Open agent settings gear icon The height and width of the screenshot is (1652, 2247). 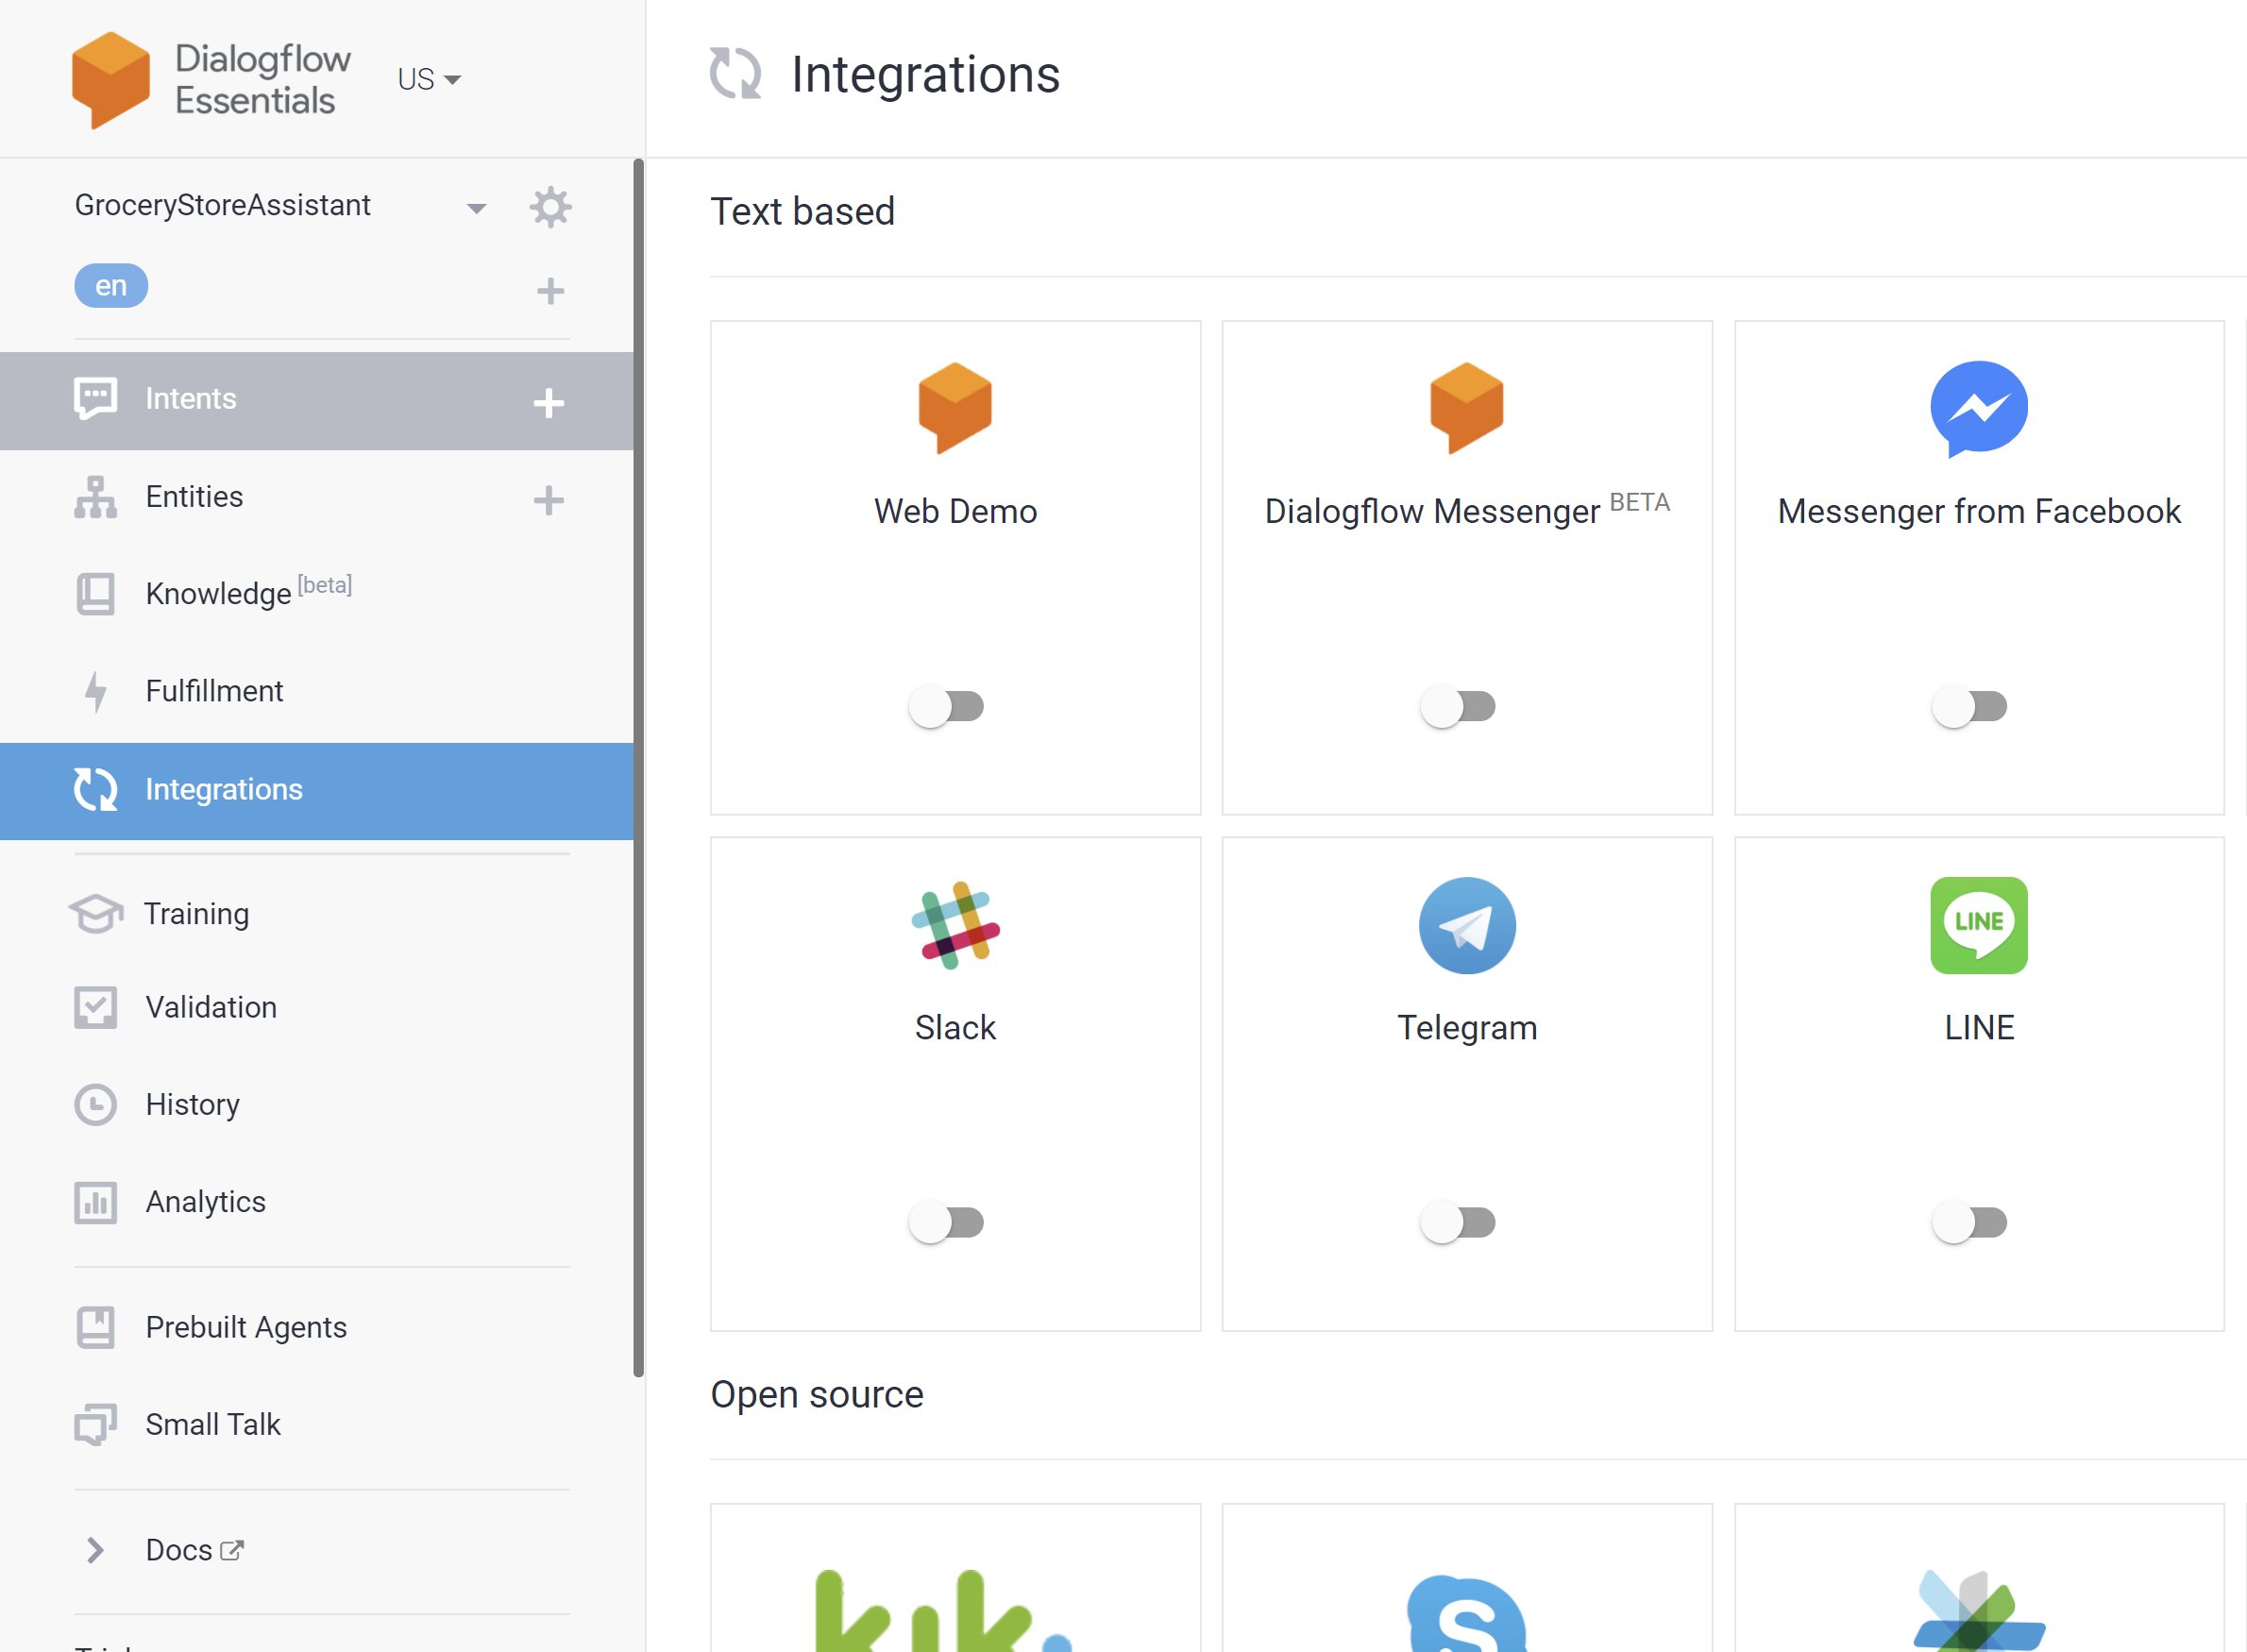[x=550, y=207]
